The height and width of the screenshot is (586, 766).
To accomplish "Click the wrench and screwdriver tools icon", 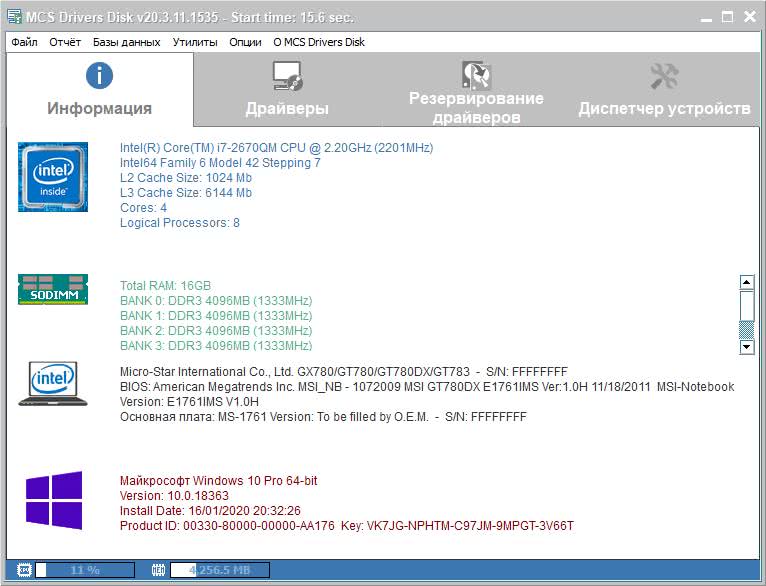I will pyautogui.click(x=664, y=76).
